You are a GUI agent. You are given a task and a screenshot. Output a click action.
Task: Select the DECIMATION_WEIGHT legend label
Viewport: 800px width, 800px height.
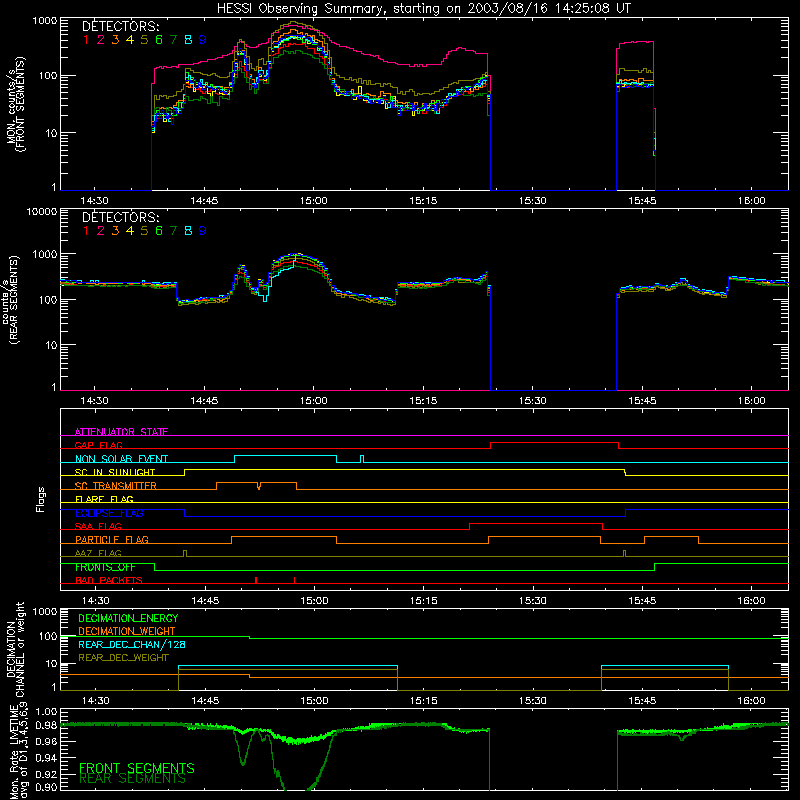(127, 631)
